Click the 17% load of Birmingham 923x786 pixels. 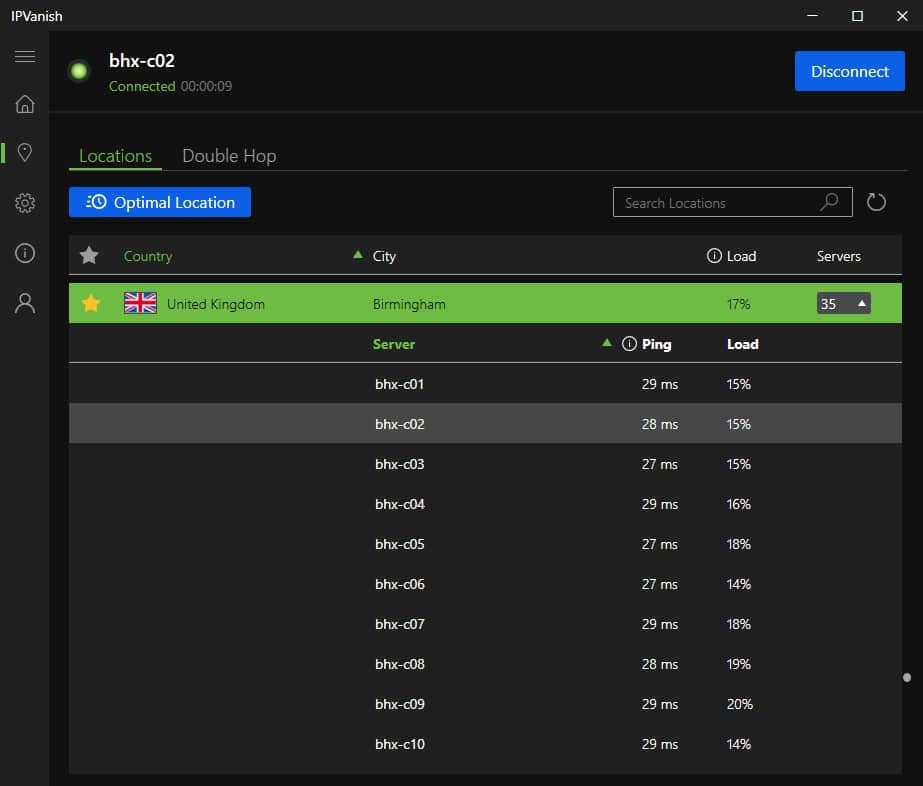click(738, 304)
